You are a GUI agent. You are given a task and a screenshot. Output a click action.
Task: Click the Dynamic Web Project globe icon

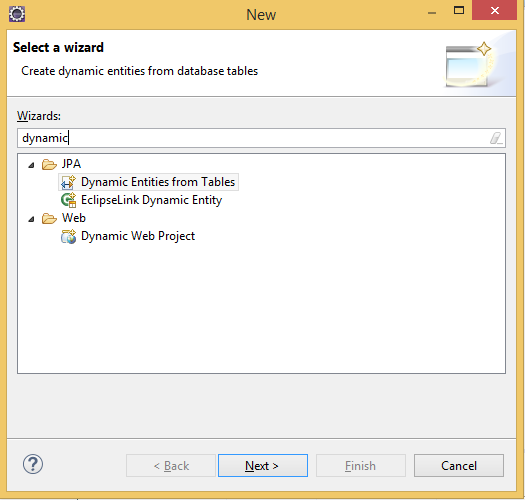coord(68,236)
